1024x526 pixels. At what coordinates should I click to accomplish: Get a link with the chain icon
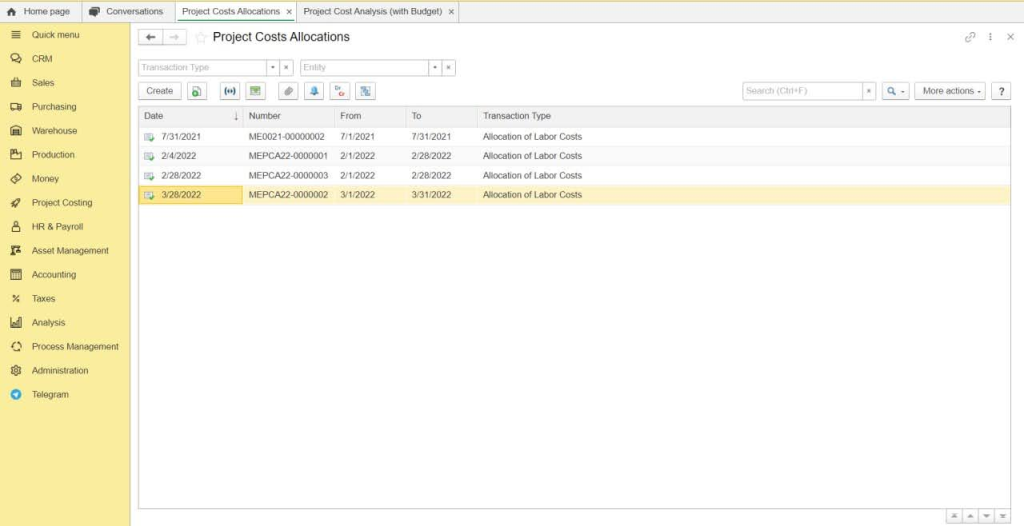(x=970, y=37)
